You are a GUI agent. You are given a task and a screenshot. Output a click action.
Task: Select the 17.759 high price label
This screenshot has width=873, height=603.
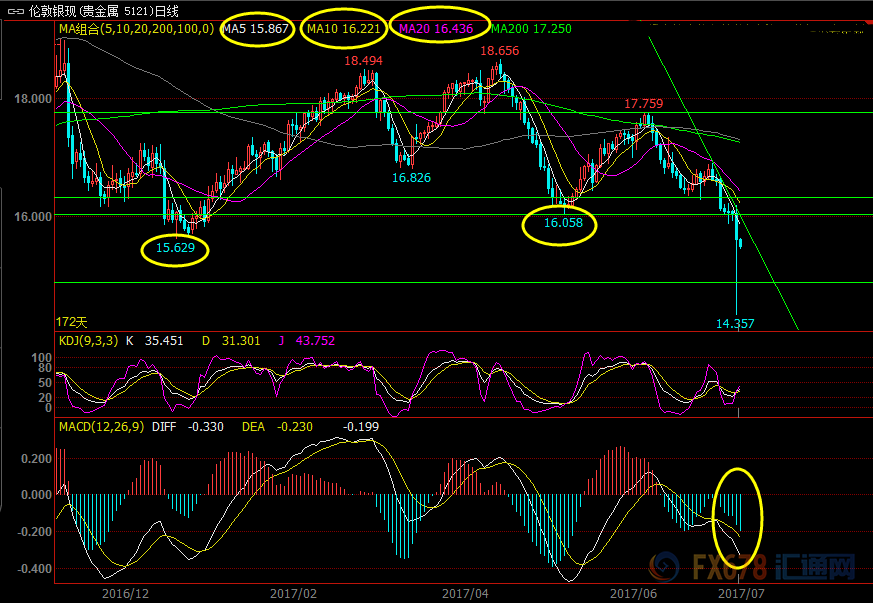[x=644, y=104]
